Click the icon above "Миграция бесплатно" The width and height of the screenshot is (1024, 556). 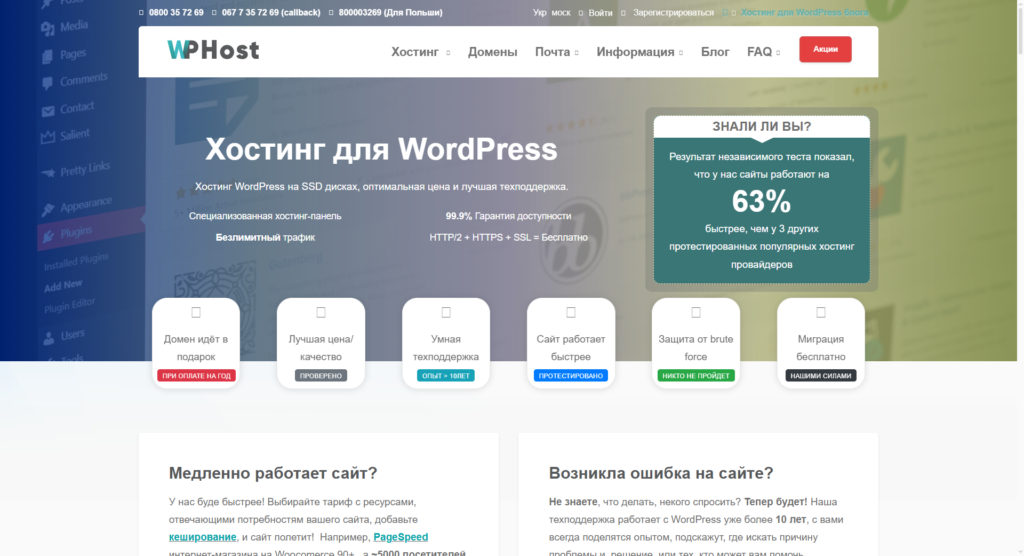(x=821, y=312)
